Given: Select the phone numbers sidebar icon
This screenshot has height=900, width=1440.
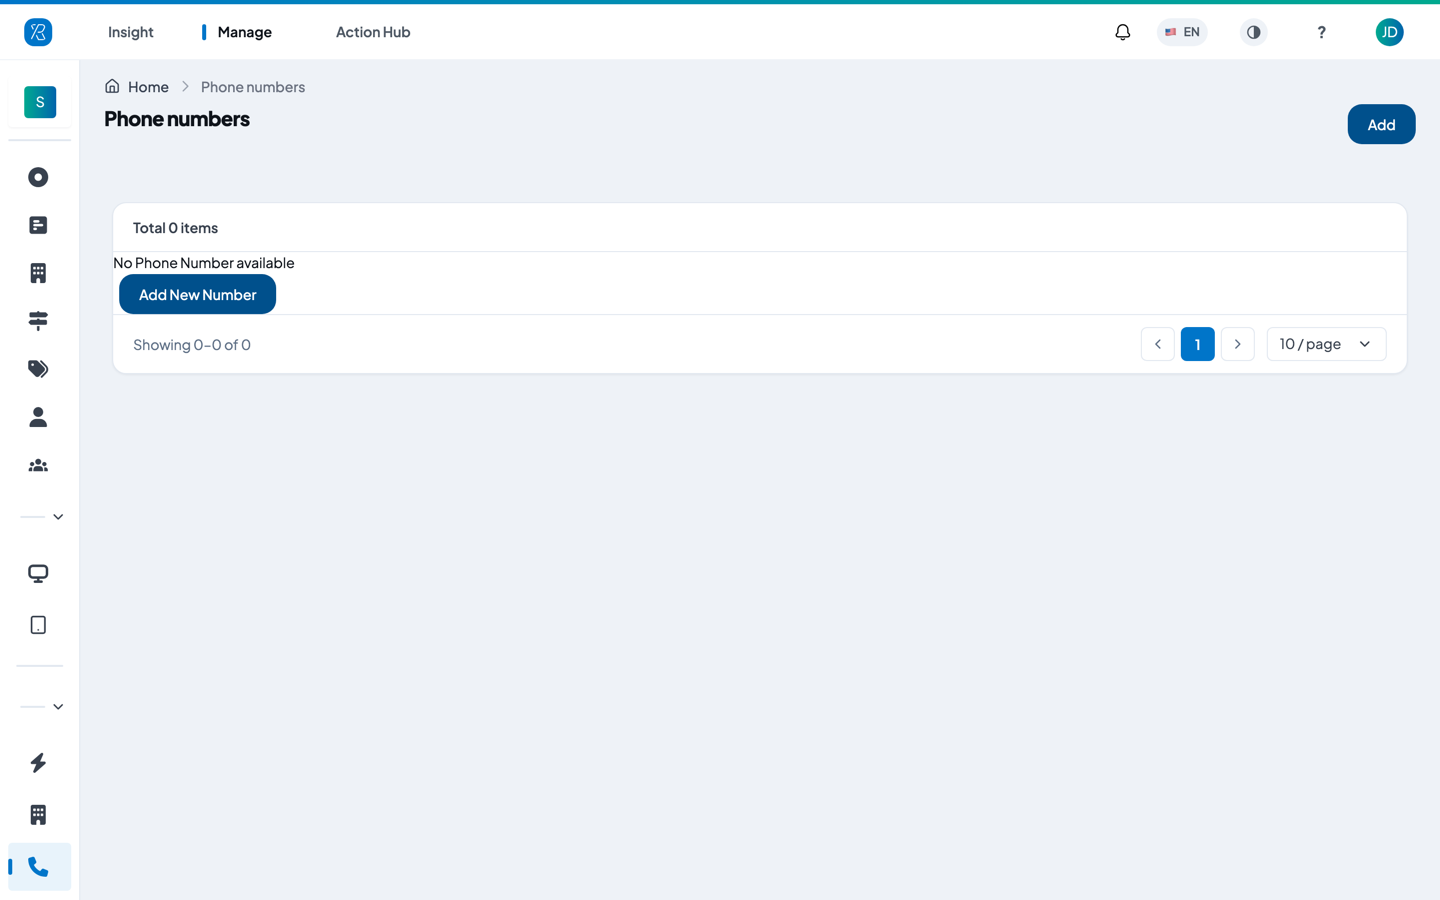Looking at the screenshot, I should (39, 867).
